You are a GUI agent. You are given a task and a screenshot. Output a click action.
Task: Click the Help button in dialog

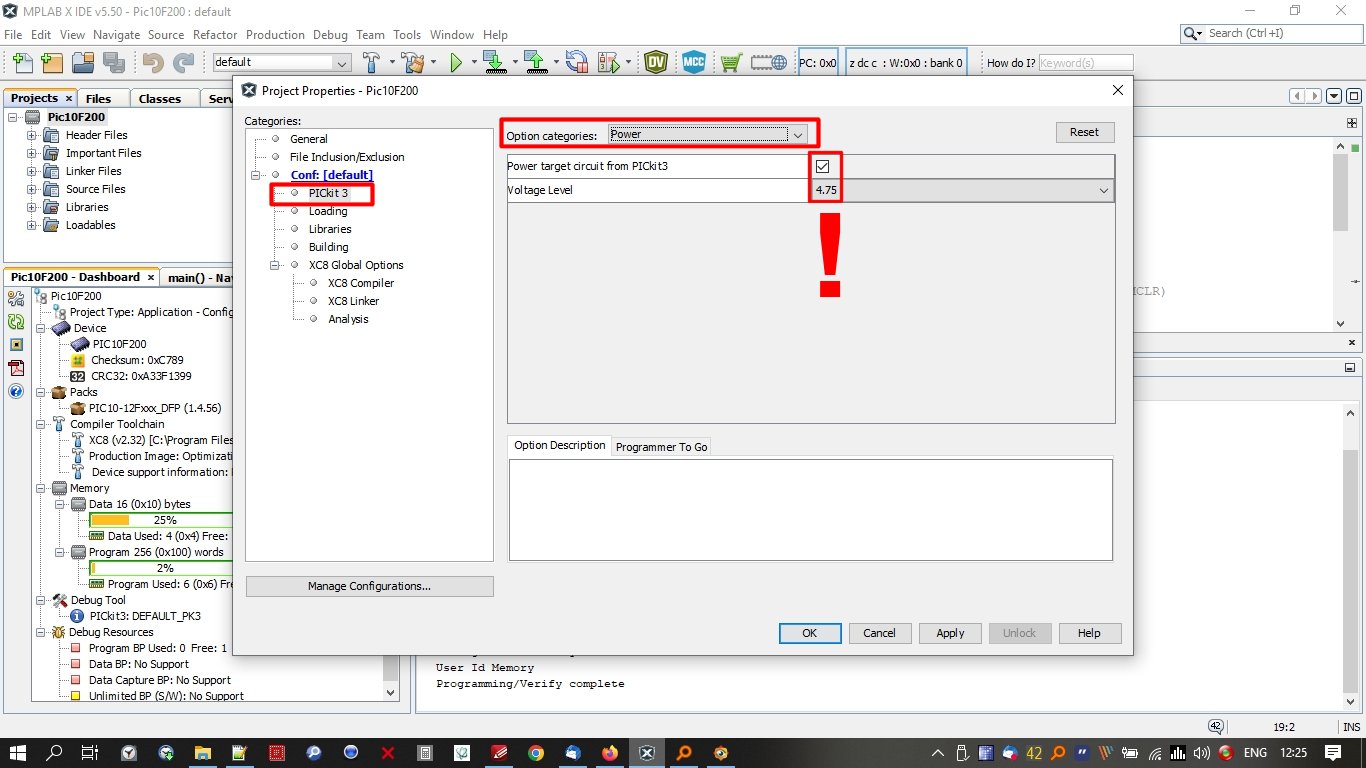(1089, 633)
